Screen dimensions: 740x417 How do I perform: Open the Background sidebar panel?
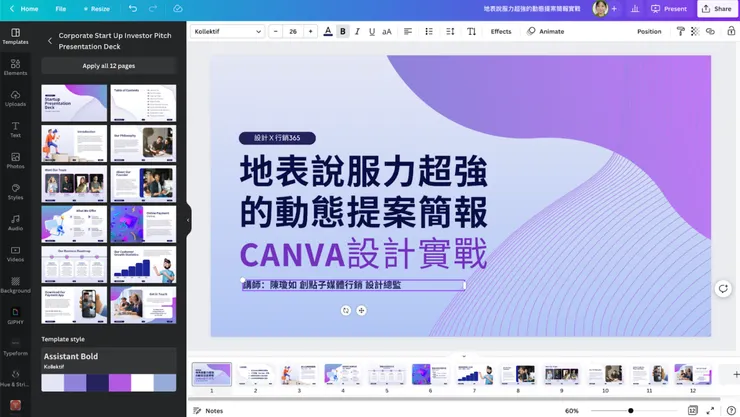[x=15, y=285]
